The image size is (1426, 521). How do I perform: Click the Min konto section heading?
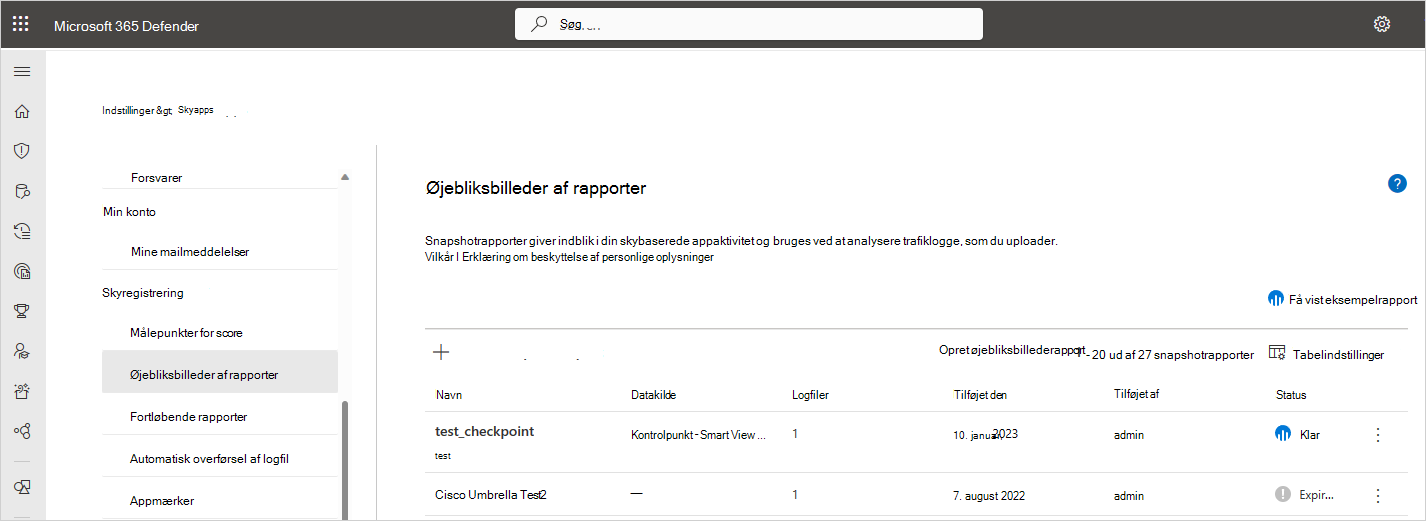point(129,212)
